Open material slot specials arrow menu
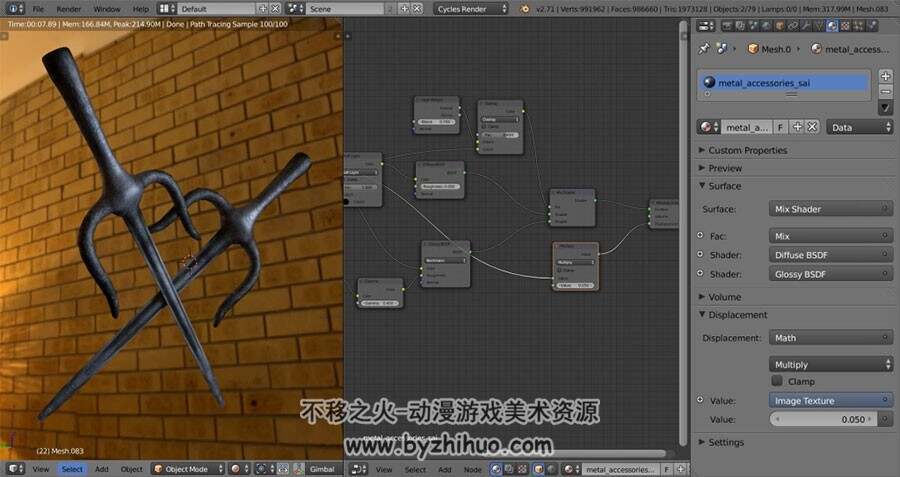 tap(885, 108)
